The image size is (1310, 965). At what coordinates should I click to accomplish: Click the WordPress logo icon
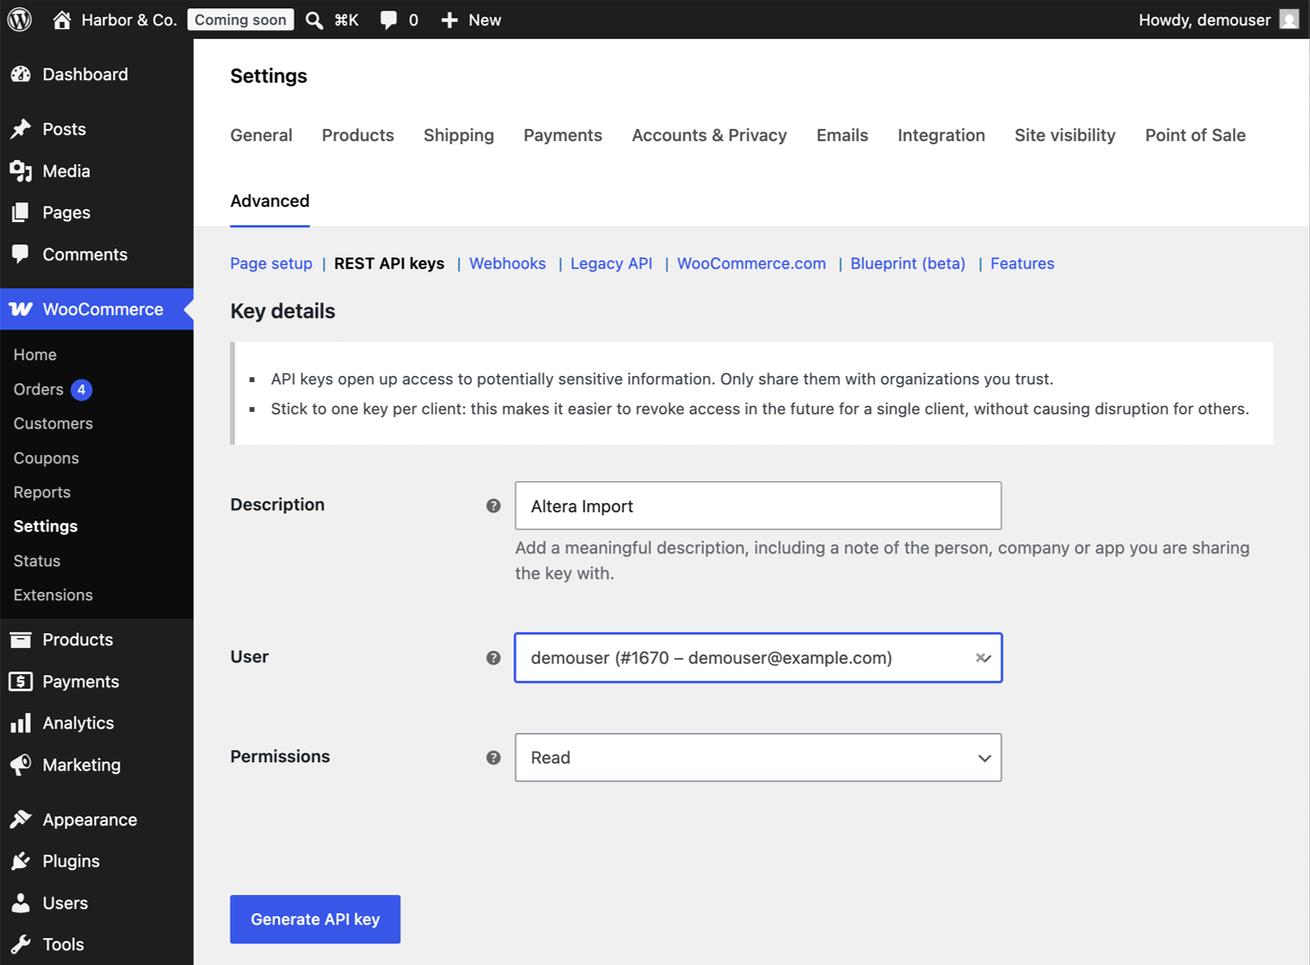click(x=20, y=20)
